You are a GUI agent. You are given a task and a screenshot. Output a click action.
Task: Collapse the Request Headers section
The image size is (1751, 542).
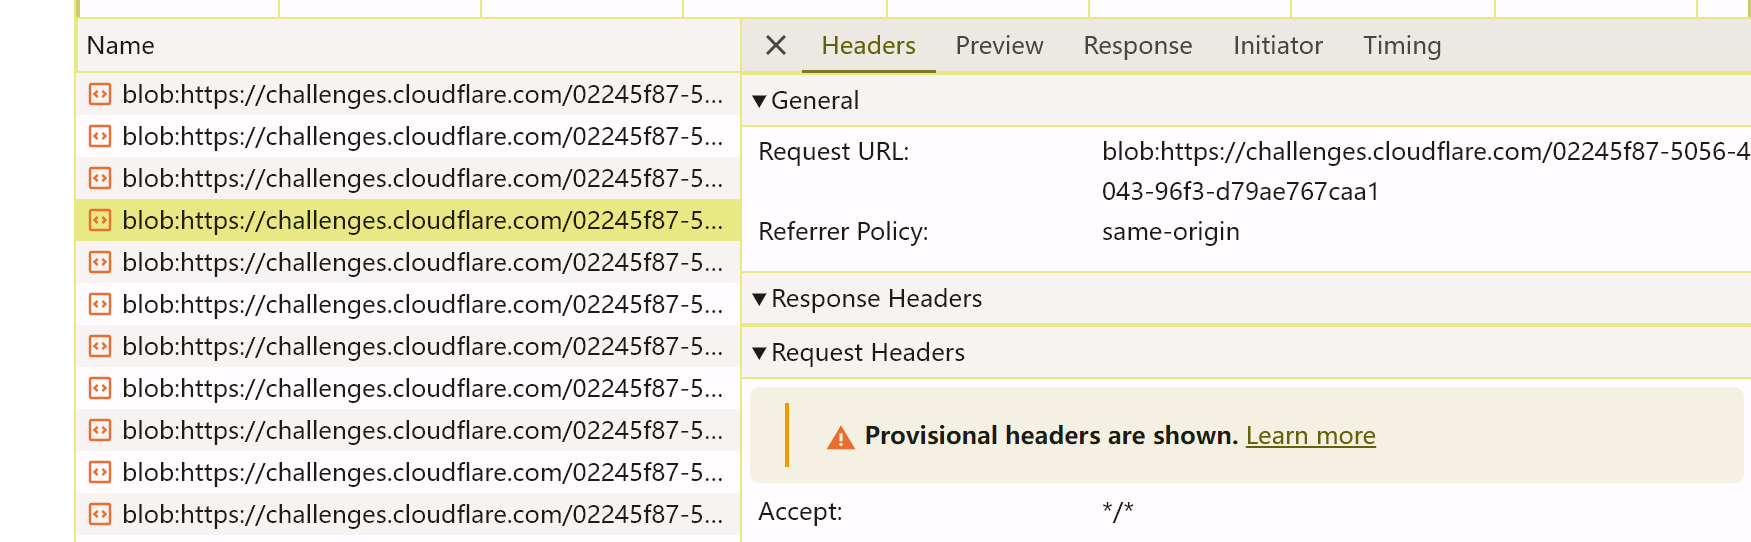click(760, 353)
